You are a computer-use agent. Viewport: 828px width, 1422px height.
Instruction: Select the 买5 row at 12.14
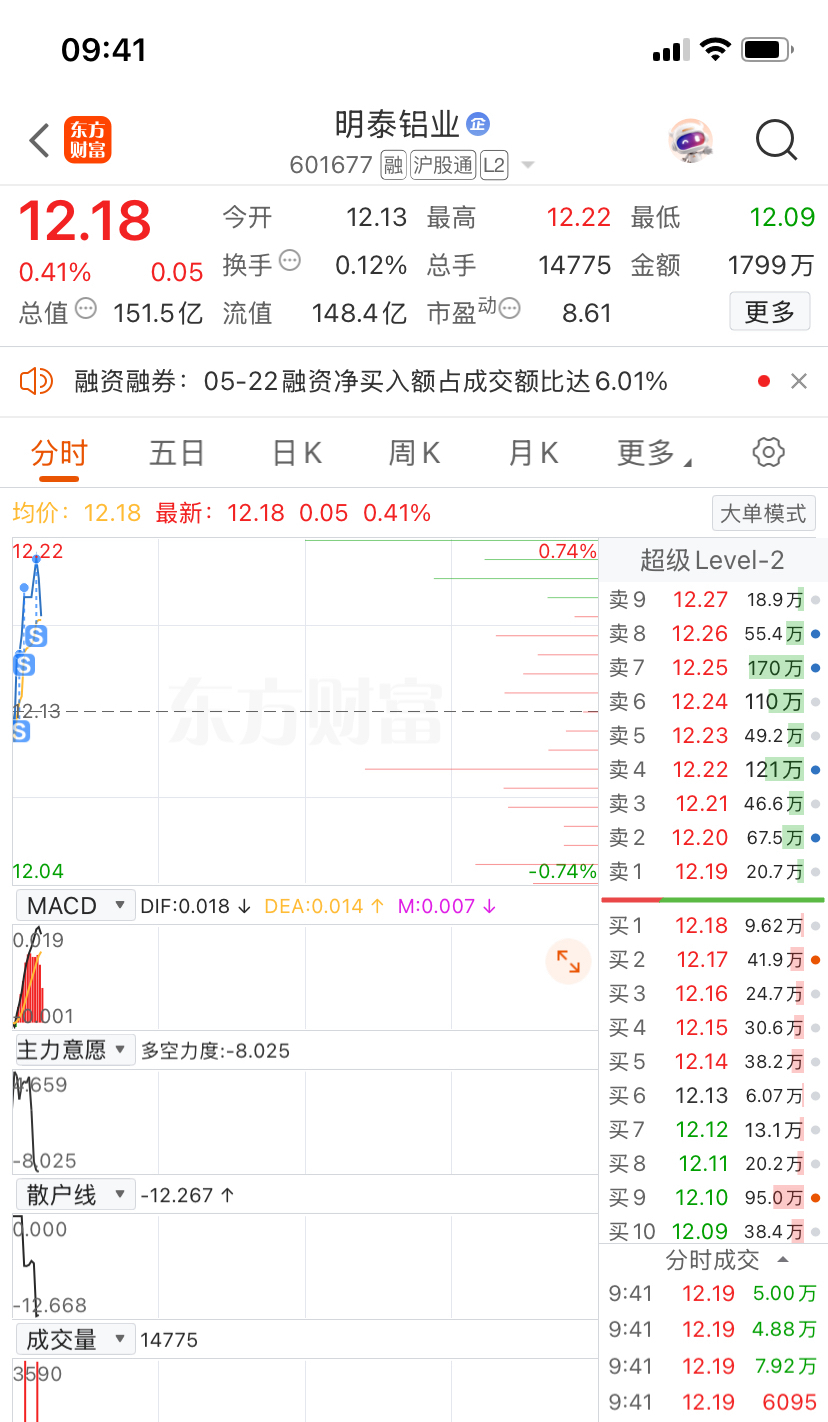click(x=713, y=1062)
